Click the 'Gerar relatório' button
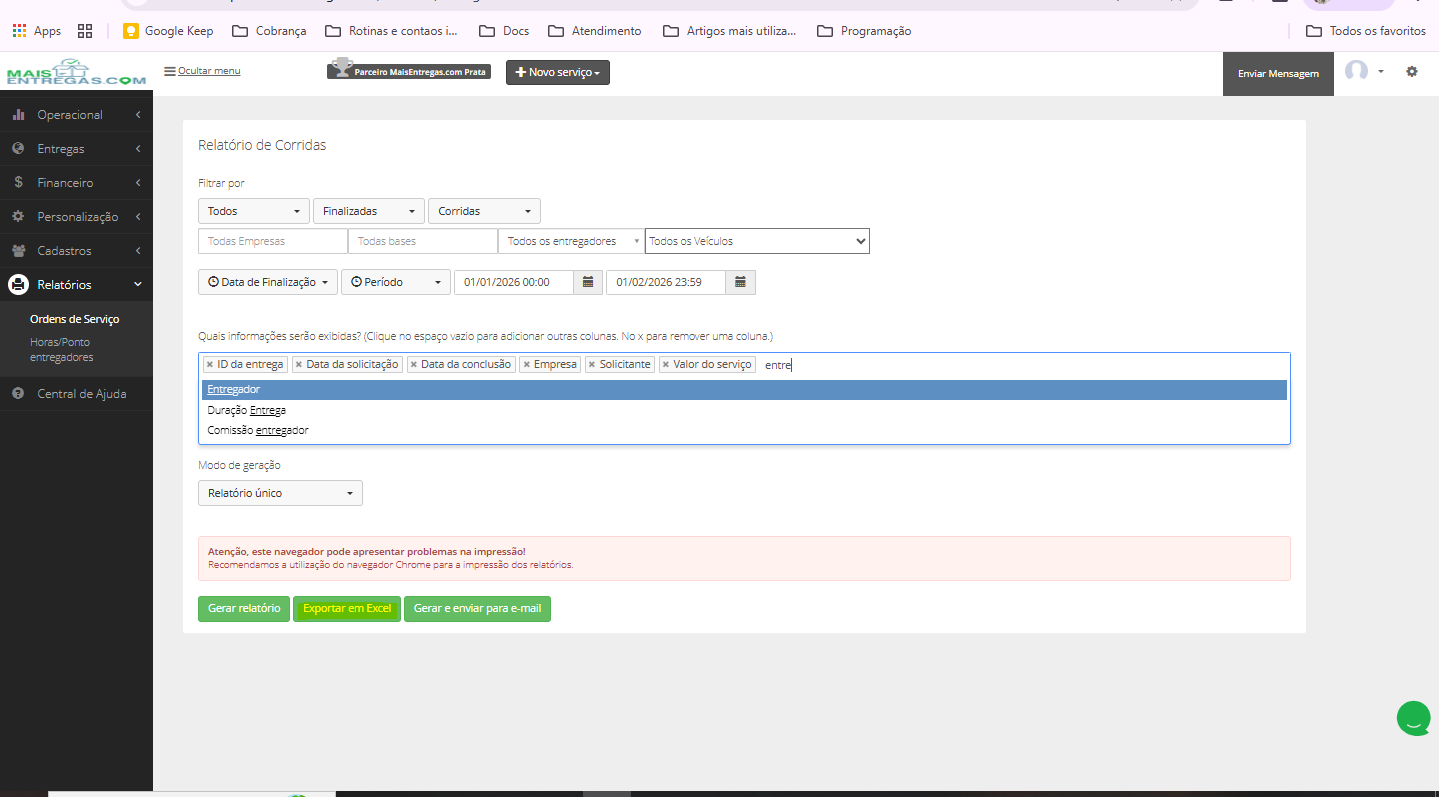Screen dimensions: 1439x797 point(244,609)
